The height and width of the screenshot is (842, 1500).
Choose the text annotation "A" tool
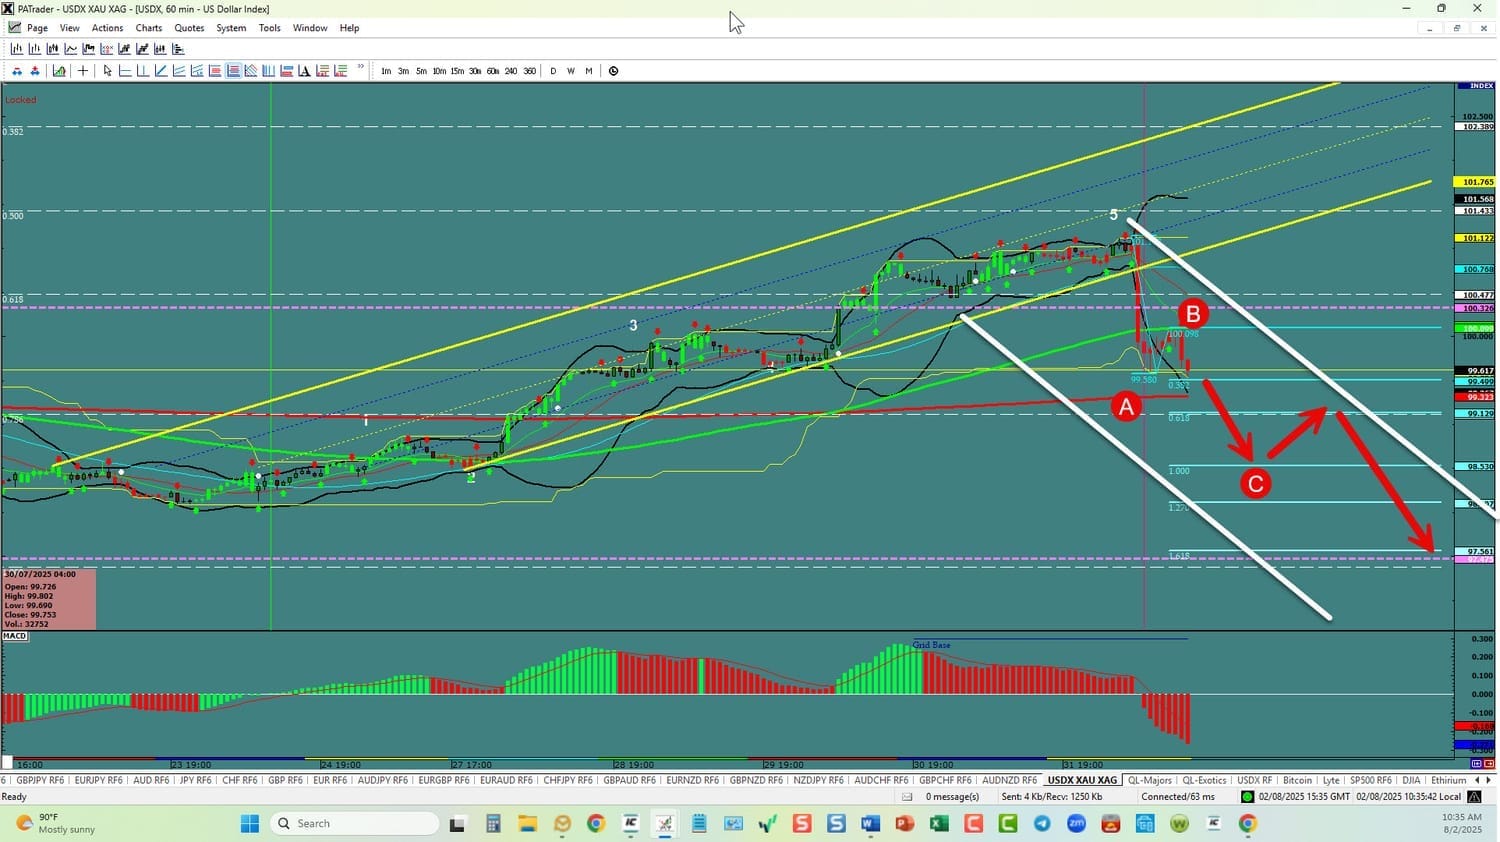click(304, 71)
